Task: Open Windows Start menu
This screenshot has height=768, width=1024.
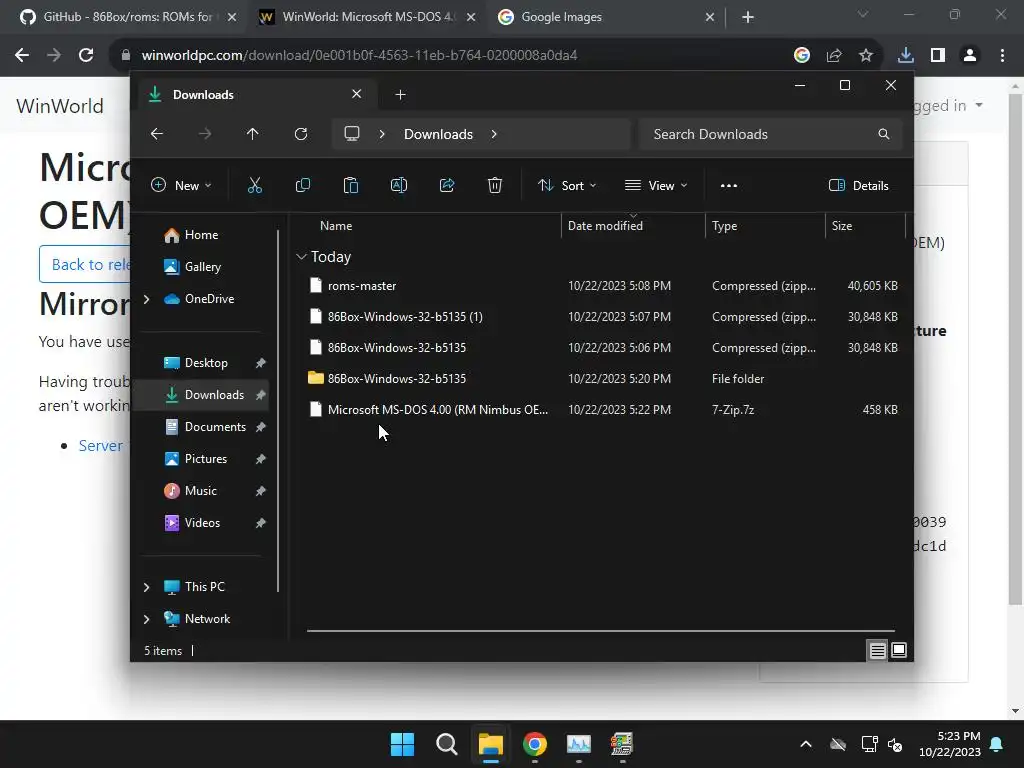Action: [x=402, y=744]
